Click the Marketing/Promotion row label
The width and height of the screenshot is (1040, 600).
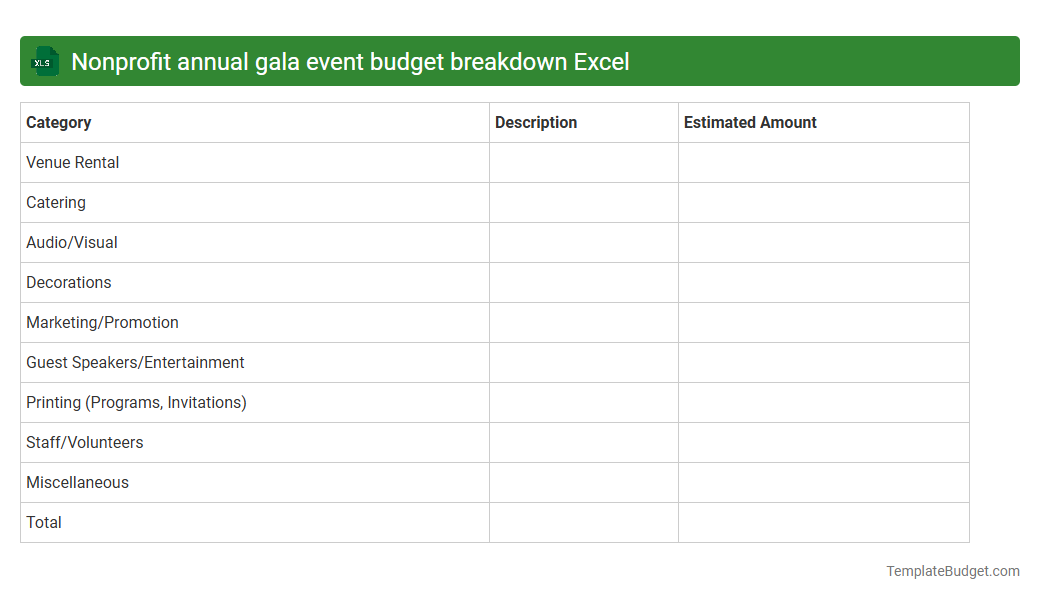pos(102,322)
